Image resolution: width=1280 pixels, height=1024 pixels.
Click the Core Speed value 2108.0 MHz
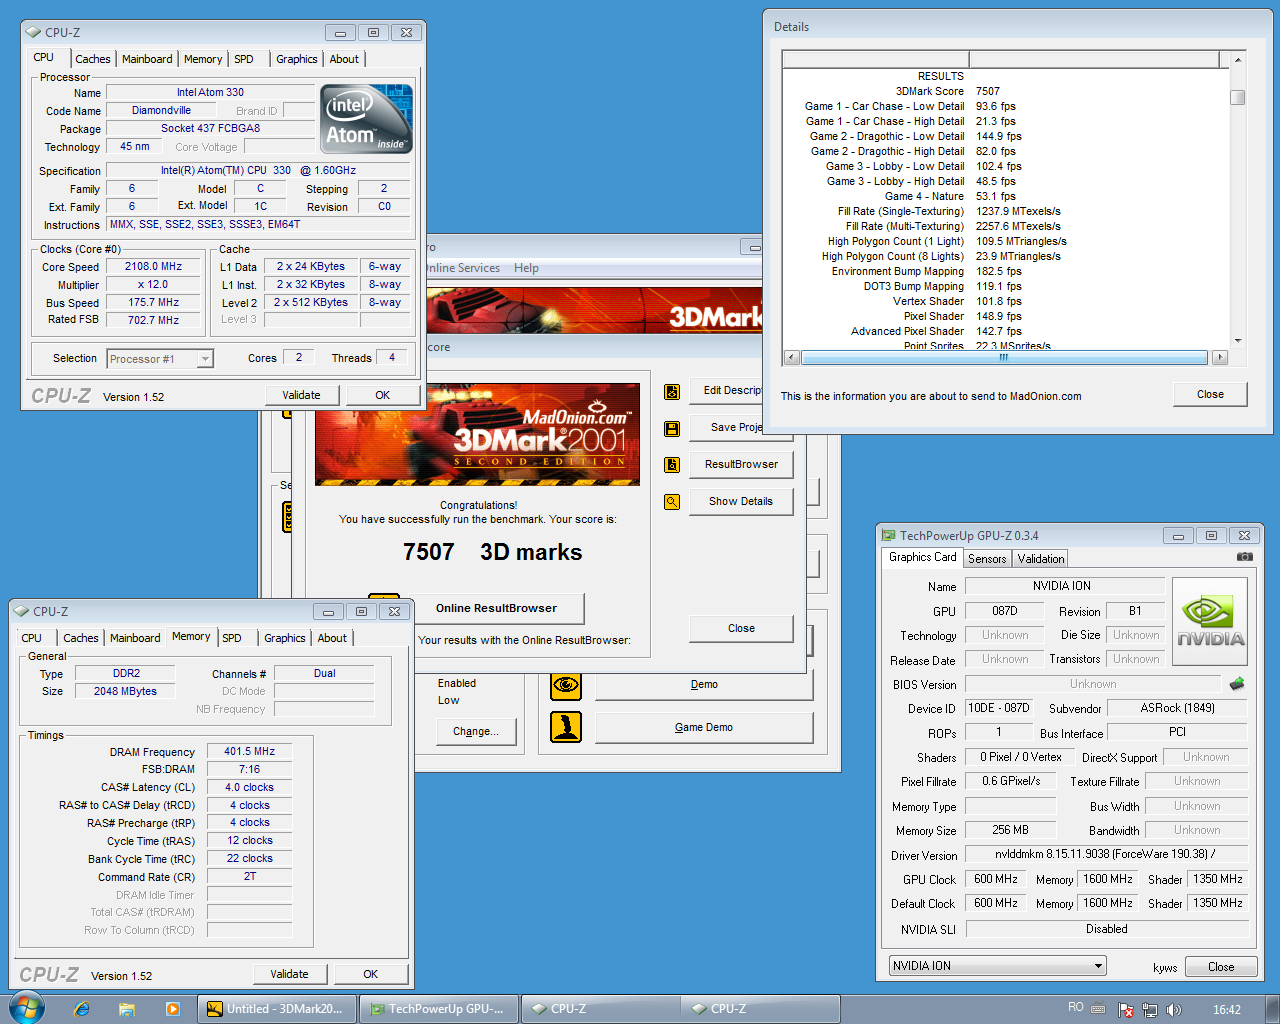coord(153,267)
